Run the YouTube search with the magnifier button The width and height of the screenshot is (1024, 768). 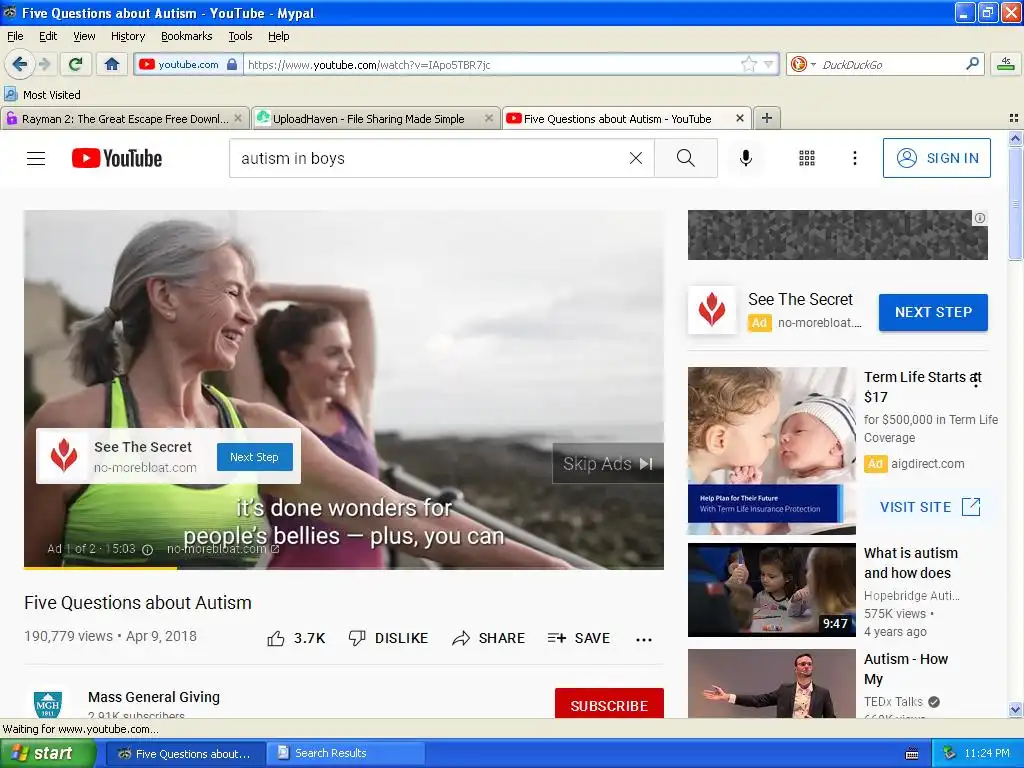pos(686,158)
